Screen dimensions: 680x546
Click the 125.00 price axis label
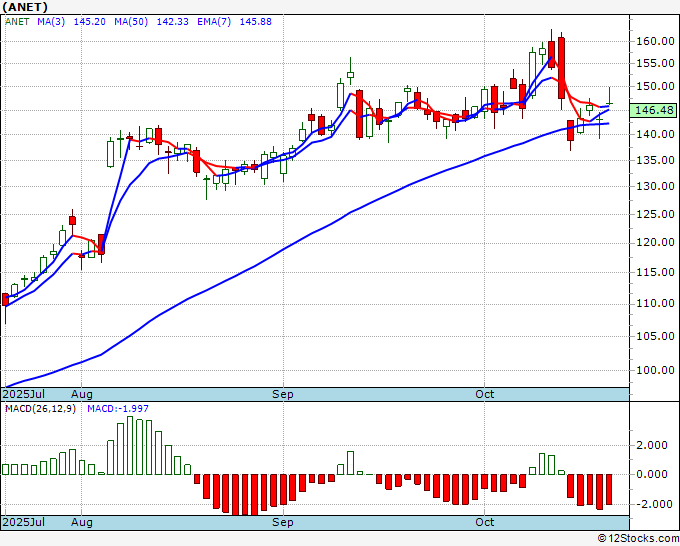655,214
